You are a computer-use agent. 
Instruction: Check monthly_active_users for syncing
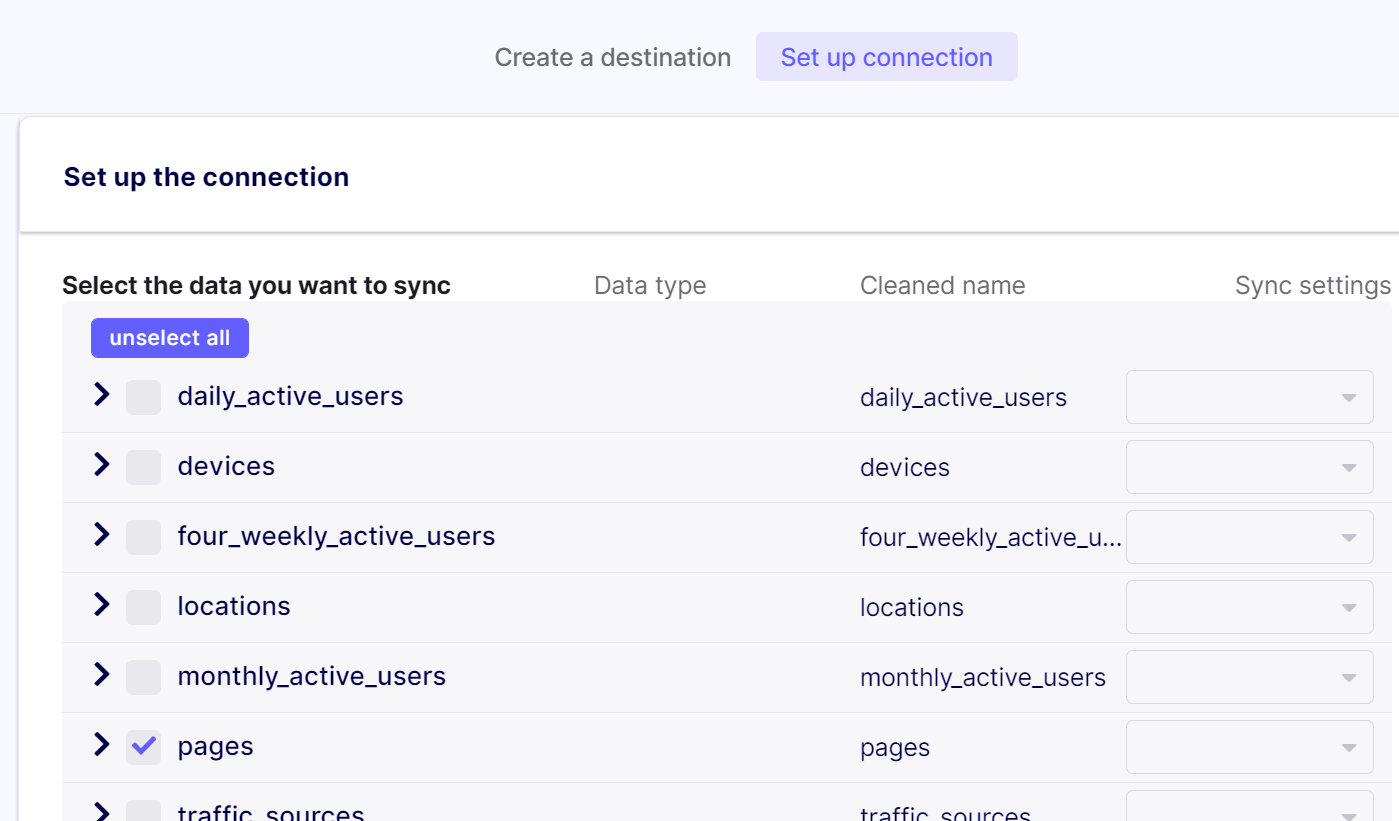[x=143, y=677]
